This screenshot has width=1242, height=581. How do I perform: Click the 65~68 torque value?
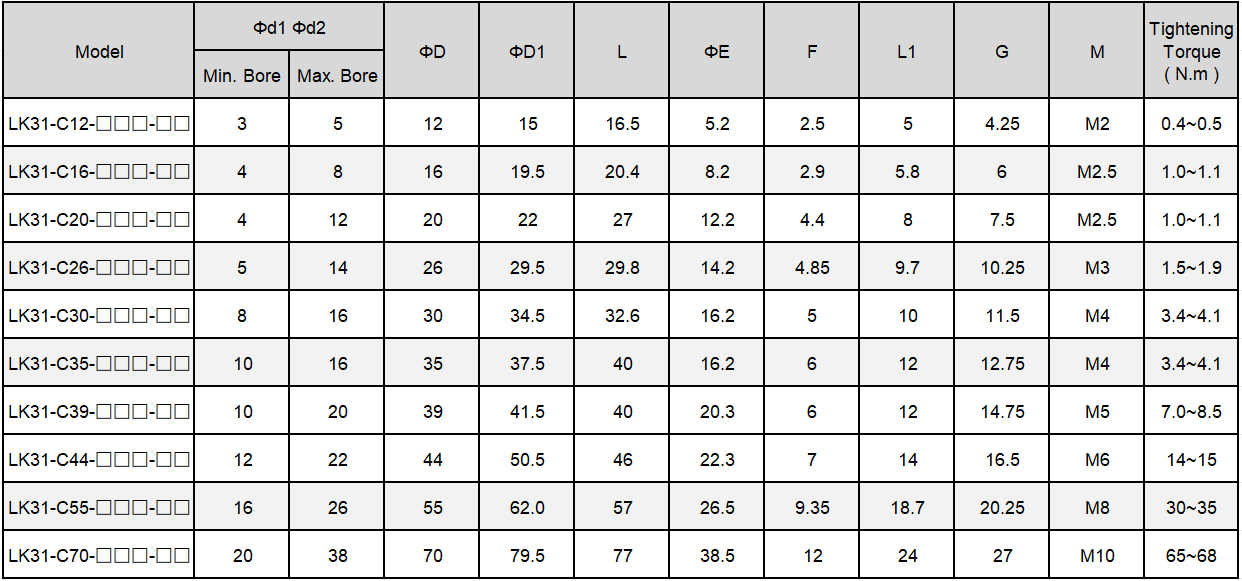[x=1191, y=556]
